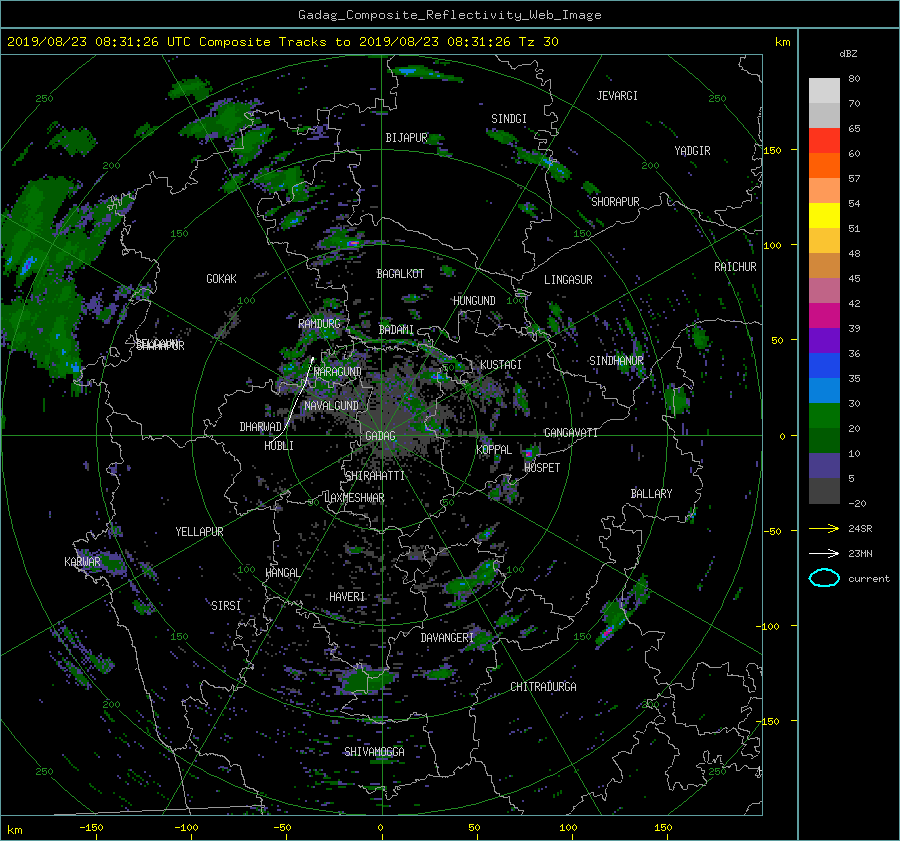
Task: Select the BIJAPUR city label
Action: coord(406,138)
